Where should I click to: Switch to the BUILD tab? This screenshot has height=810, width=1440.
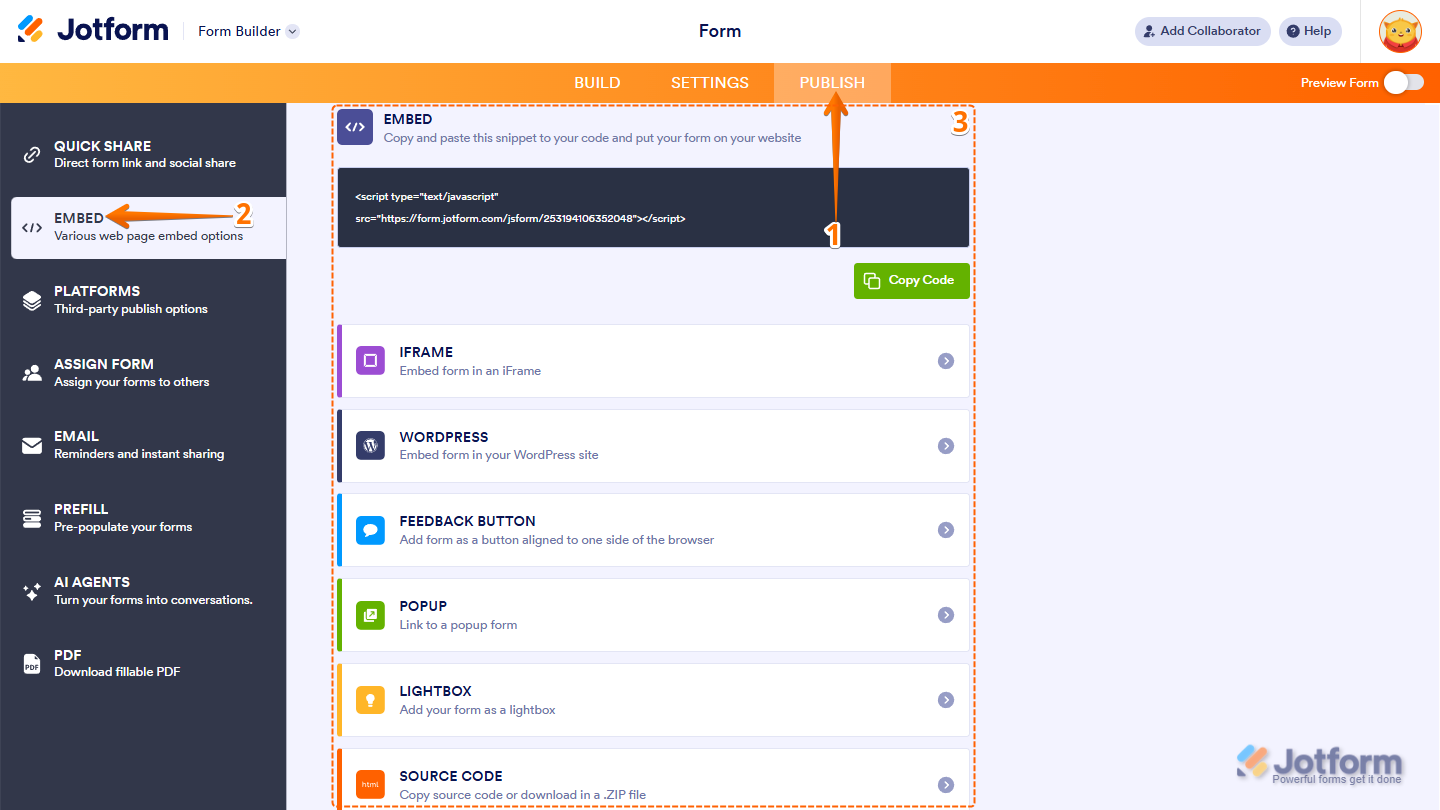597,82
